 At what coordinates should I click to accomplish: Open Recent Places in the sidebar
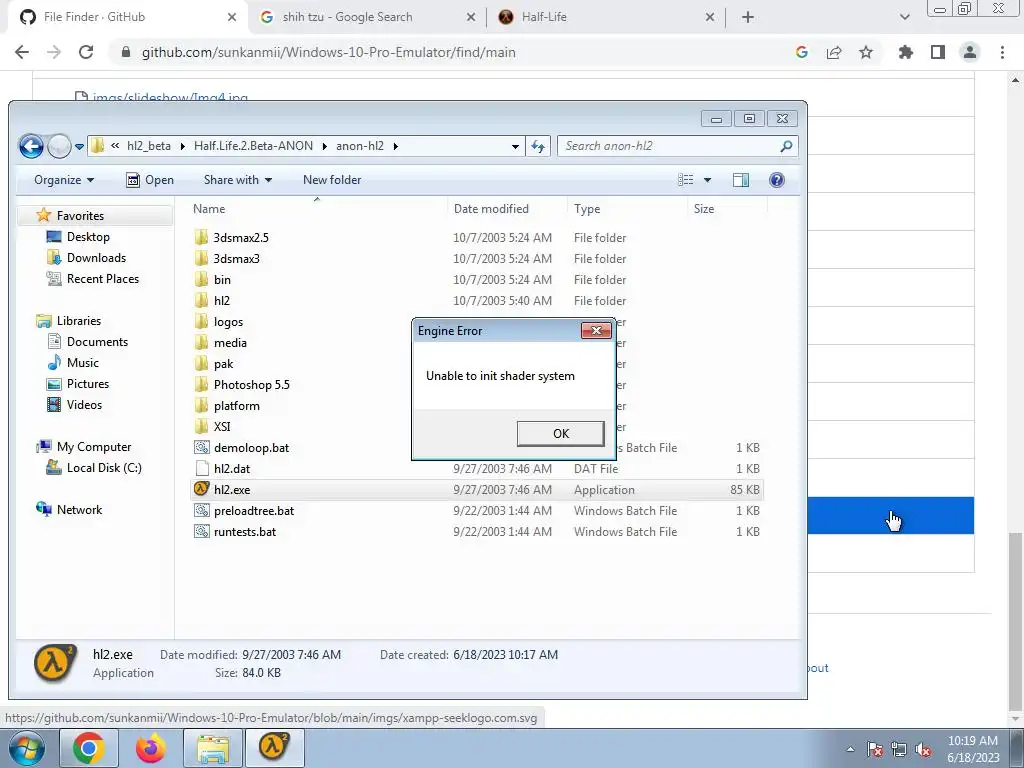[x=103, y=279]
